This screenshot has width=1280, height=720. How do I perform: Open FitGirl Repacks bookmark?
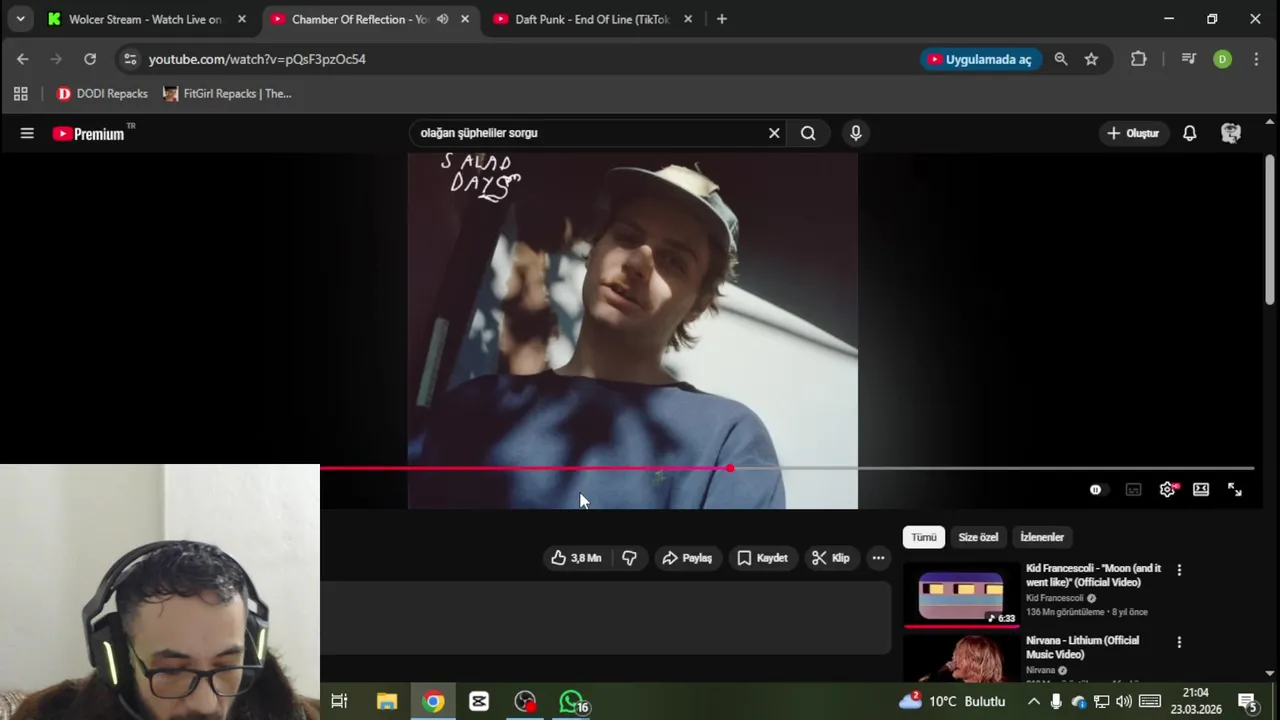227,93
